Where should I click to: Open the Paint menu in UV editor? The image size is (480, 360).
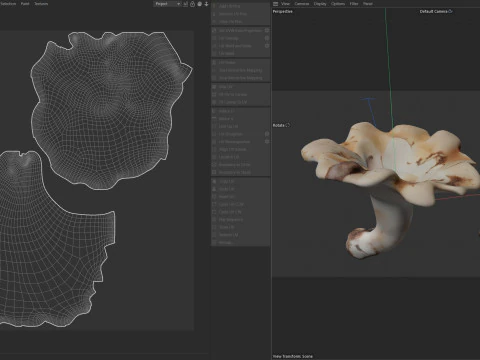(25, 4)
